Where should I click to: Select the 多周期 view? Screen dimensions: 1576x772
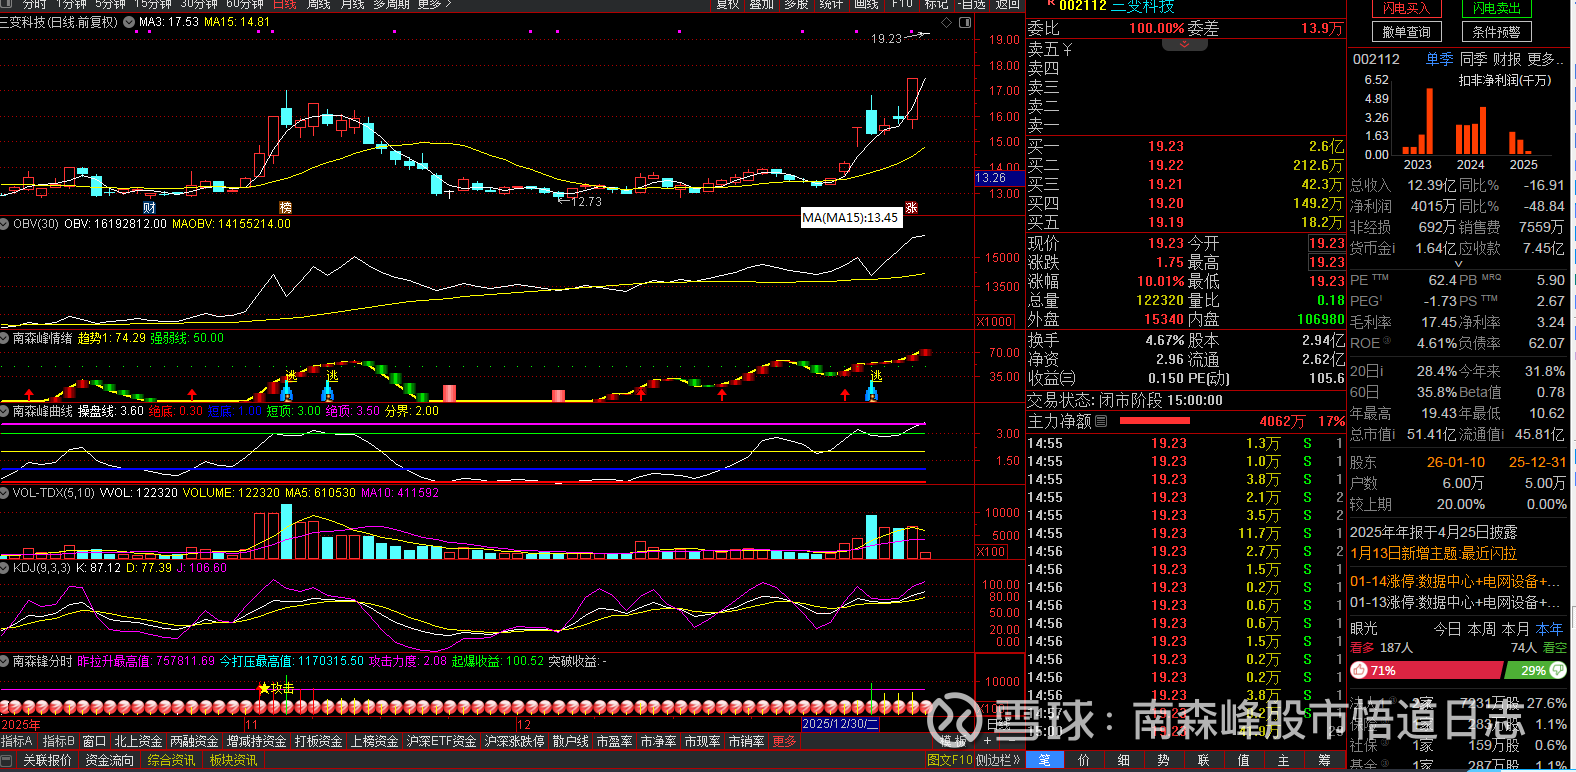[x=392, y=5]
